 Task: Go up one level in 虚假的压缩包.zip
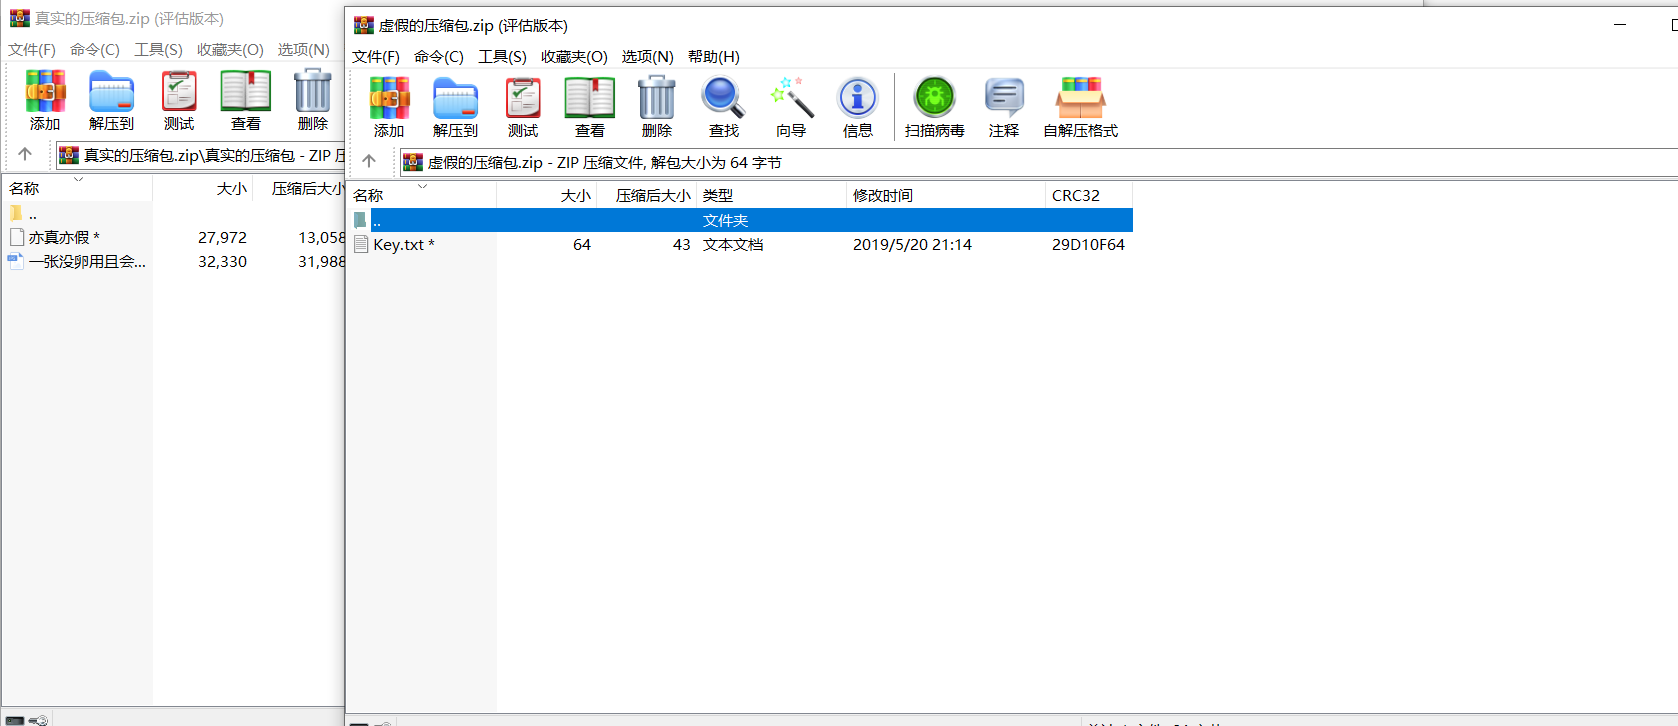pyautogui.click(x=369, y=162)
